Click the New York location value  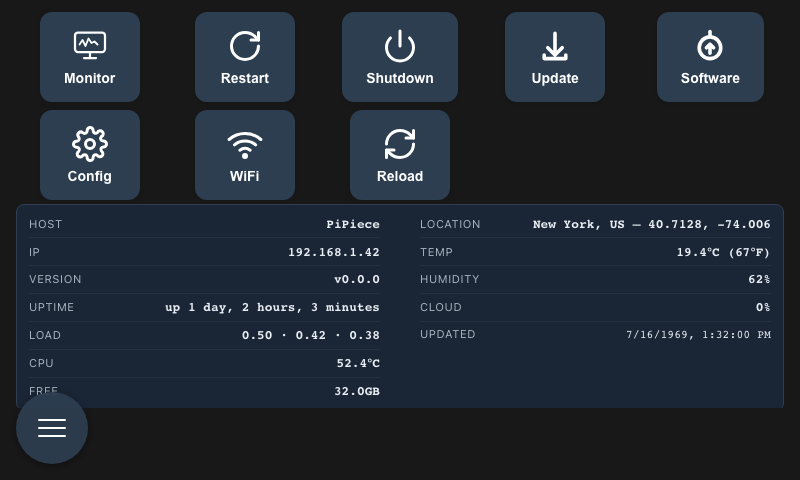tap(652, 224)
